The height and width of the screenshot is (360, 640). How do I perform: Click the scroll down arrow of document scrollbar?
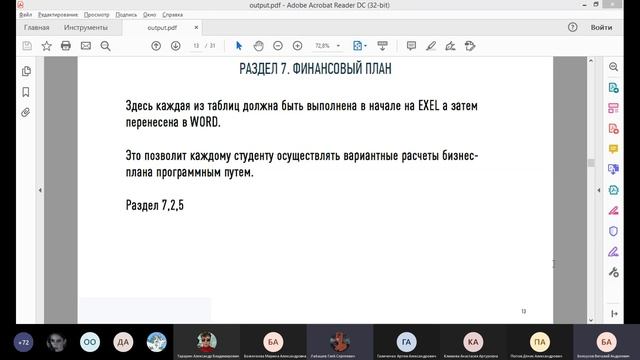coord(591,320)
